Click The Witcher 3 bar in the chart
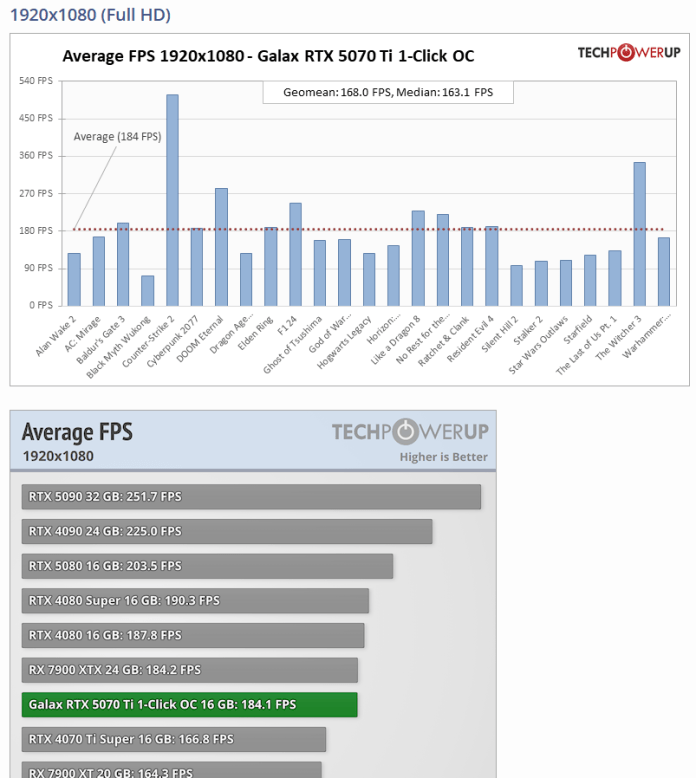Viewport: 696px width, 778px height. 639,234
